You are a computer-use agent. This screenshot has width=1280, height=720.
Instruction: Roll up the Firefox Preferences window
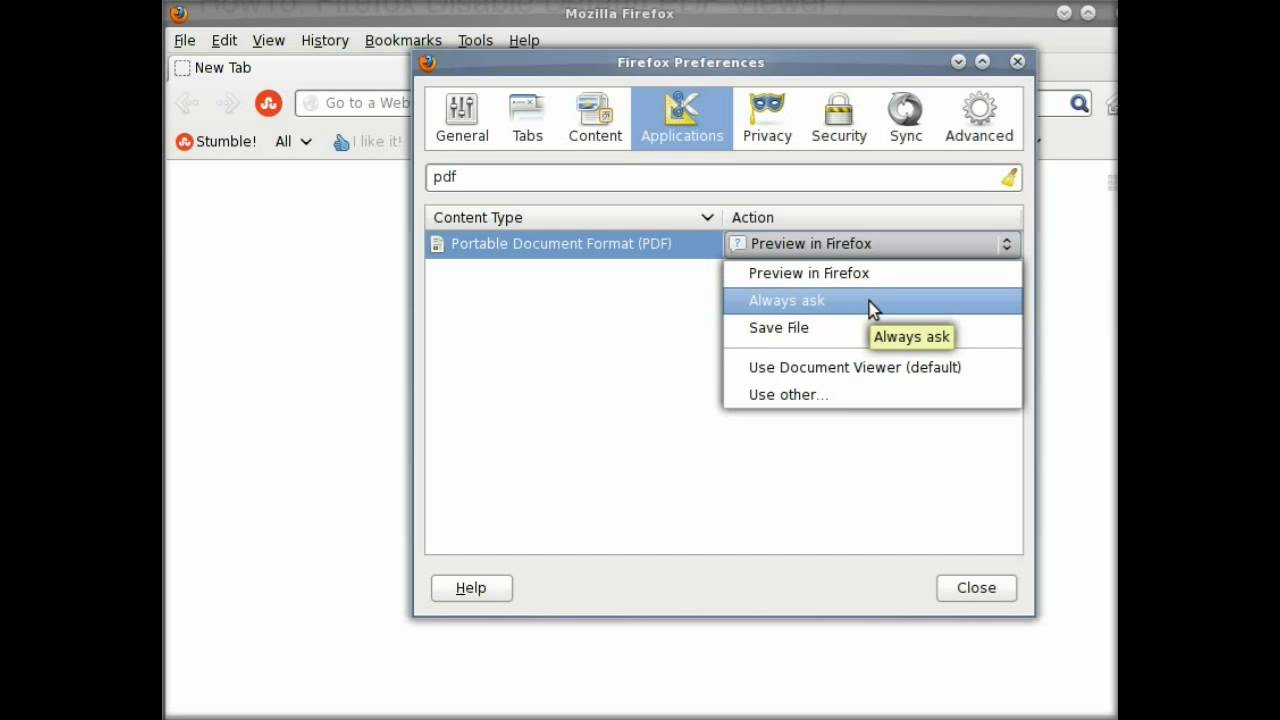point(982,62)
